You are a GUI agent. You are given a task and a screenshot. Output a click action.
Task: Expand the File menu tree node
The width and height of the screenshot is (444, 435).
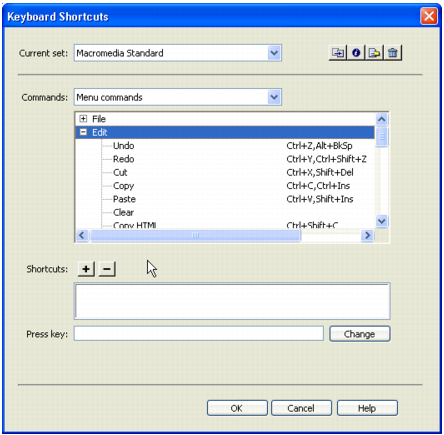(83, 119)
